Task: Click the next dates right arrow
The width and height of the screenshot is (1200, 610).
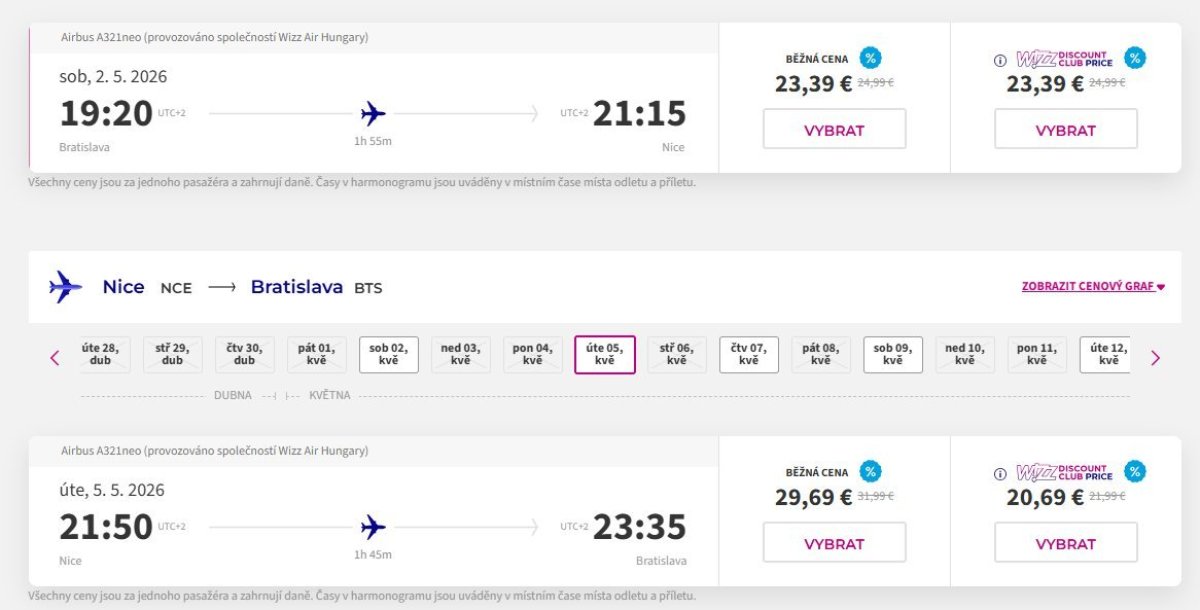Action: pos(1155,357)
